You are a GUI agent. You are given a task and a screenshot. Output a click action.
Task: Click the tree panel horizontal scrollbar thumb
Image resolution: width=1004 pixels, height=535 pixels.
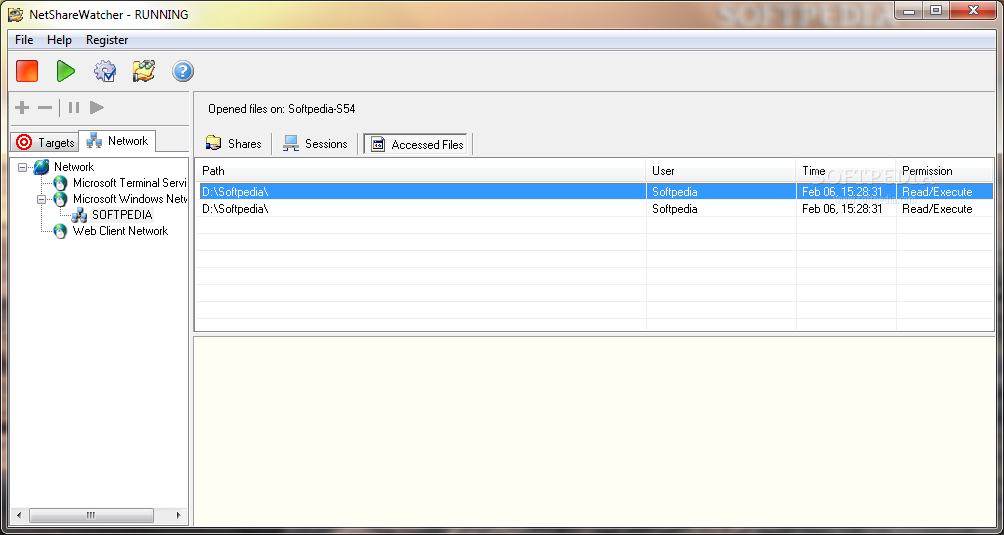point(91,515)
